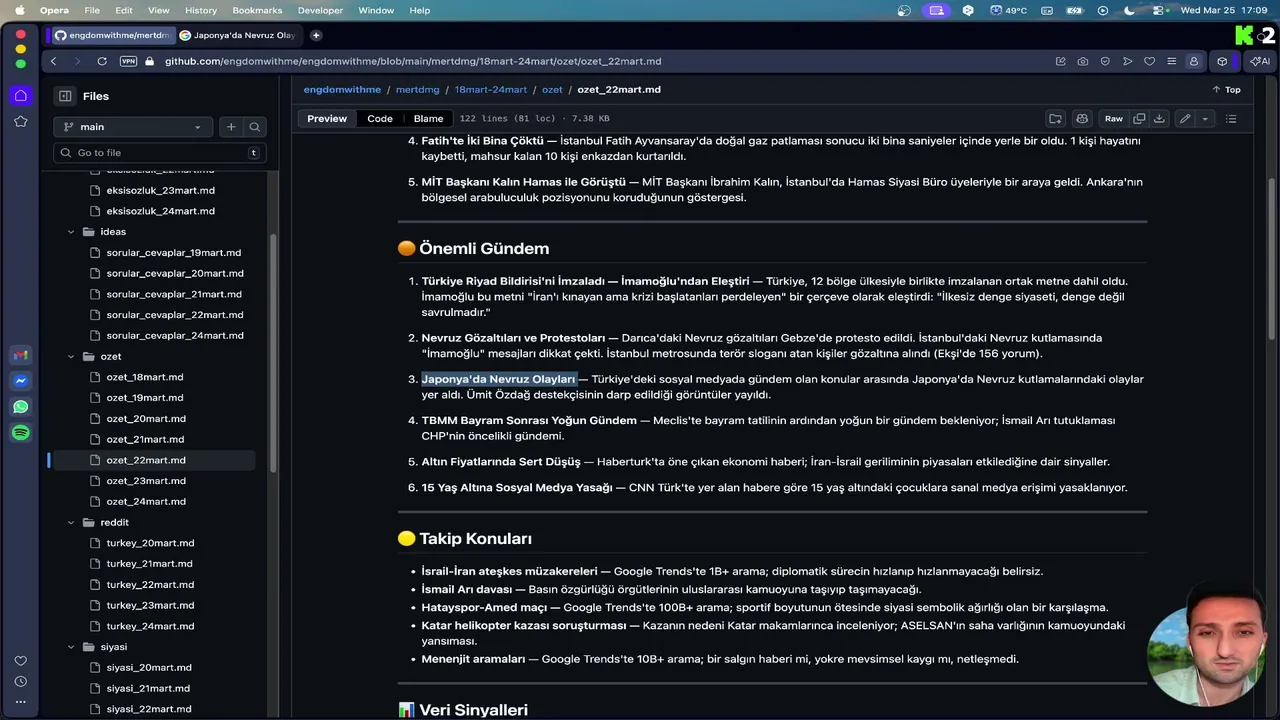Open the main branch dropdown
Image resolution: width=1280 pixels, height=720 pixels.
point(133,127)
